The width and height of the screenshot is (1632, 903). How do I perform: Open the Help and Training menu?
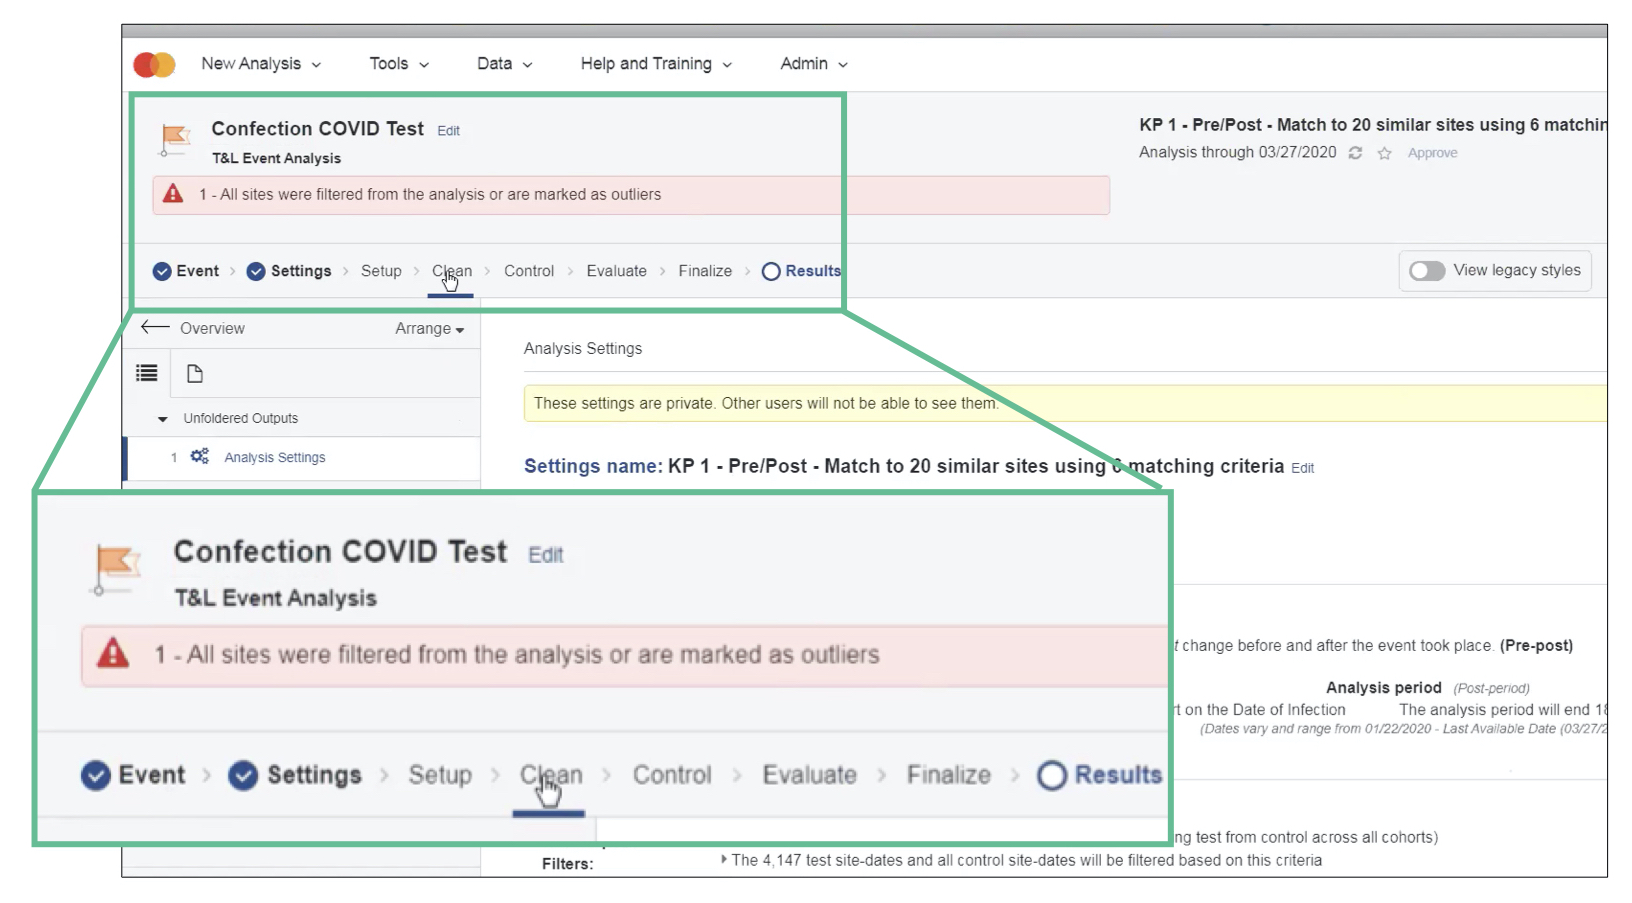656,64
